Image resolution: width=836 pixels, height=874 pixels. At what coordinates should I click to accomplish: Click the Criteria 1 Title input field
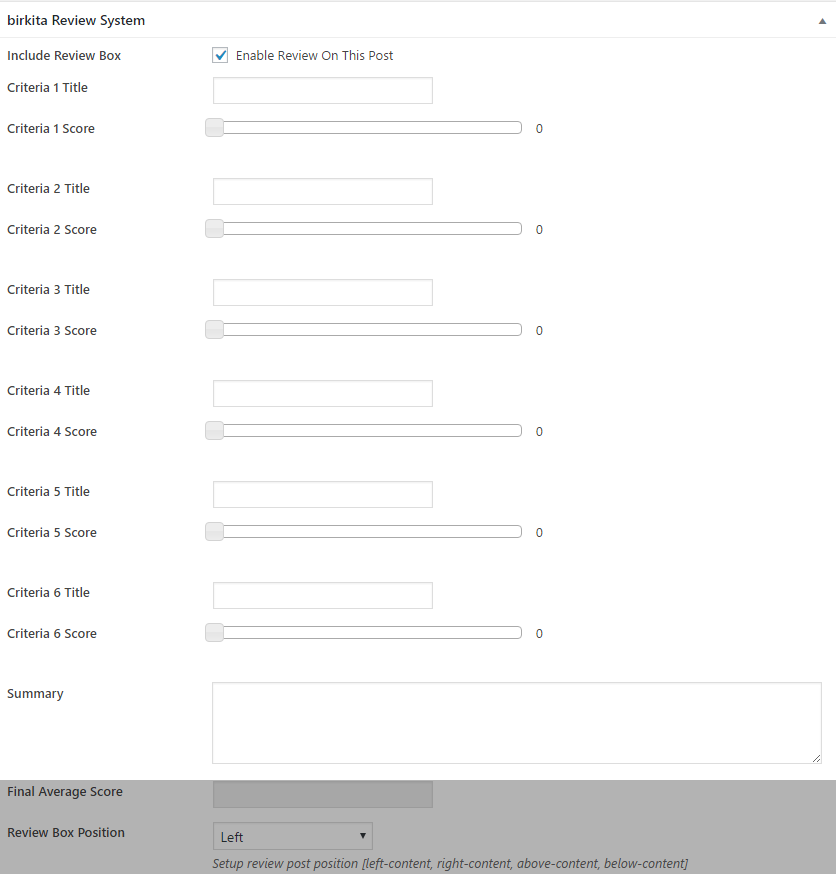tap(322, 91)
